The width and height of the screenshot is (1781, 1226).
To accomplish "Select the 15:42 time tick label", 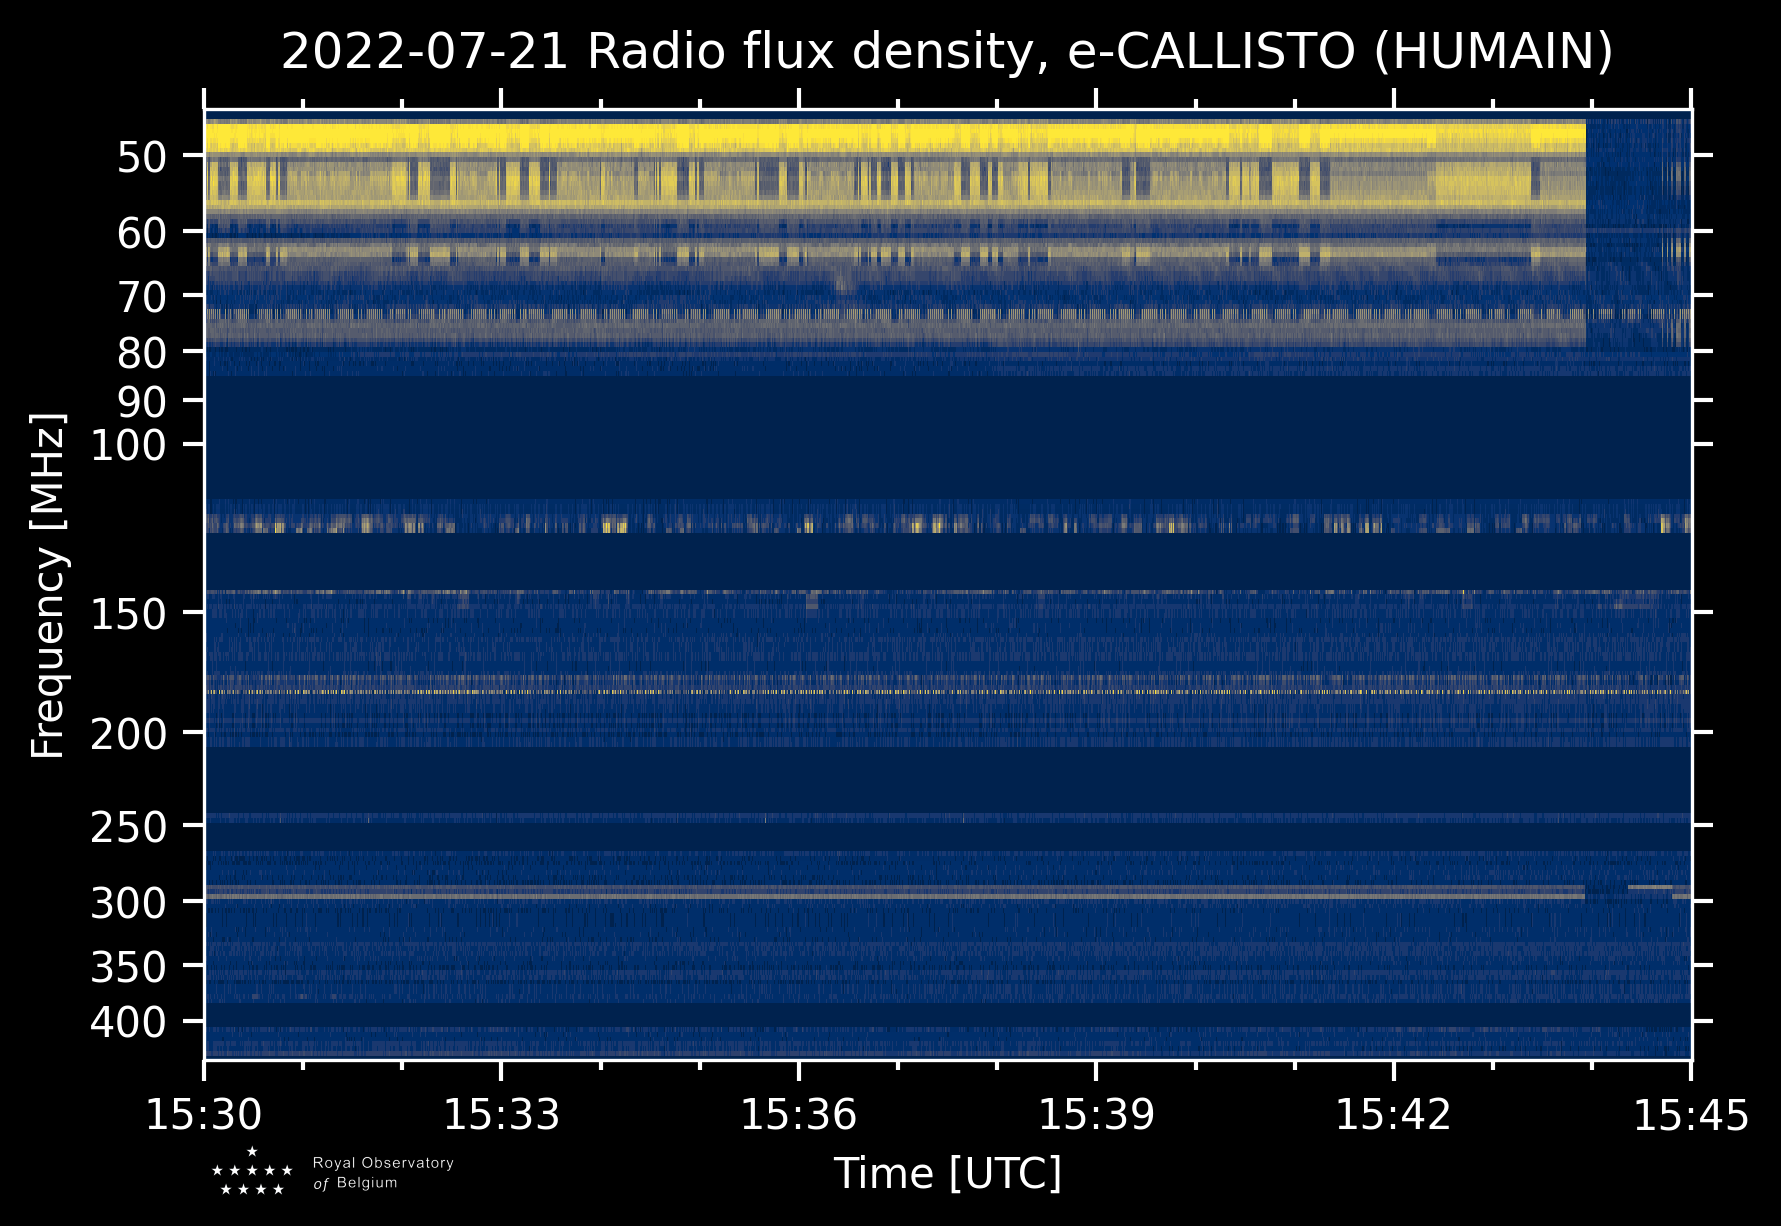I will 1393,1115.
